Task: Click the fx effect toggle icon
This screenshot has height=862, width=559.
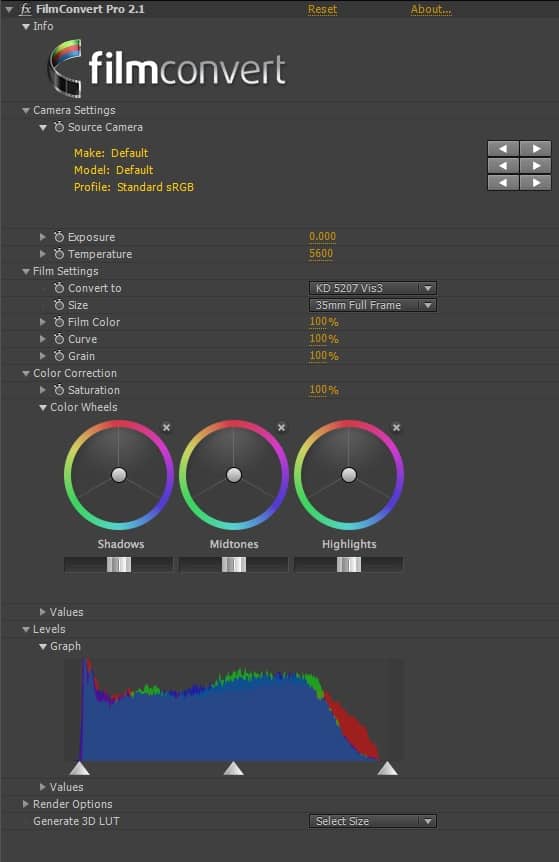Action: (x=25, y=9)
